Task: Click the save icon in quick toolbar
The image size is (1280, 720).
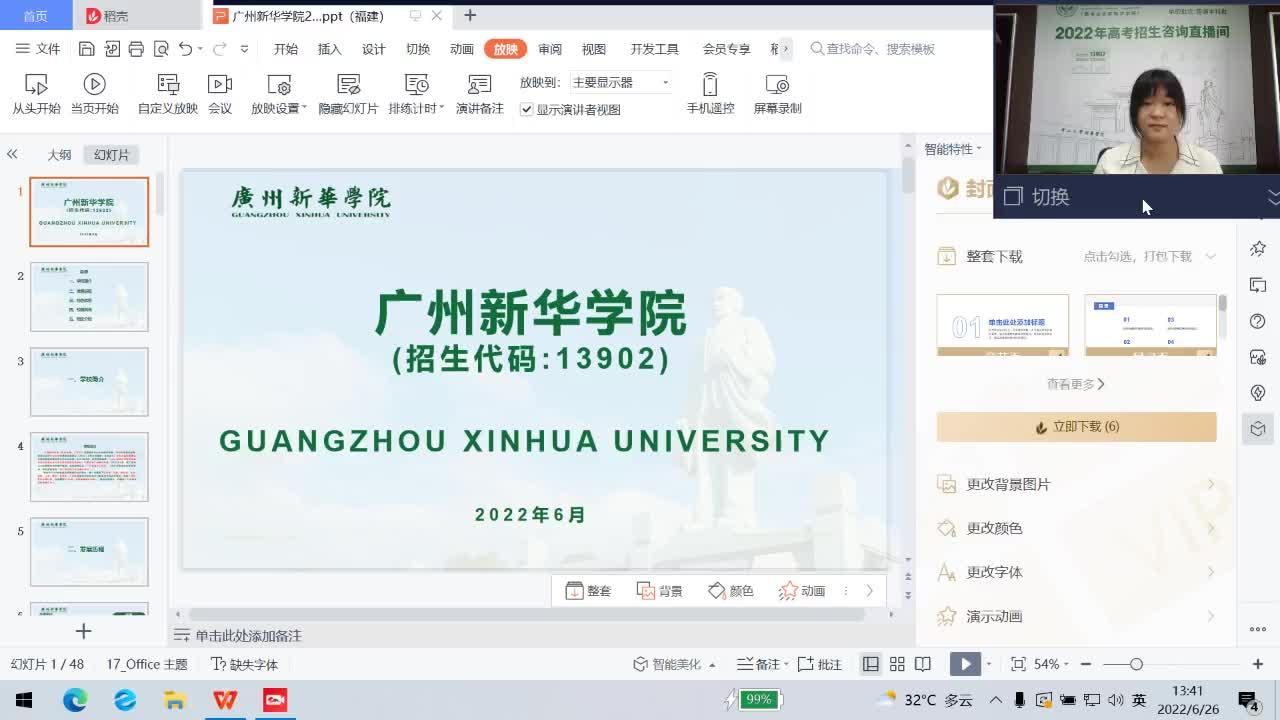Action: 87,49
